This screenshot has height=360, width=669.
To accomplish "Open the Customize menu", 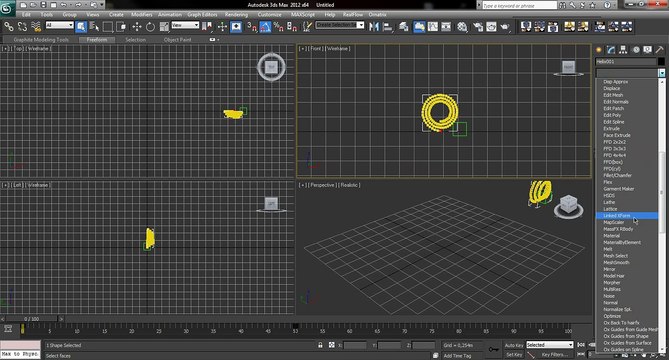I will (269, 15).
